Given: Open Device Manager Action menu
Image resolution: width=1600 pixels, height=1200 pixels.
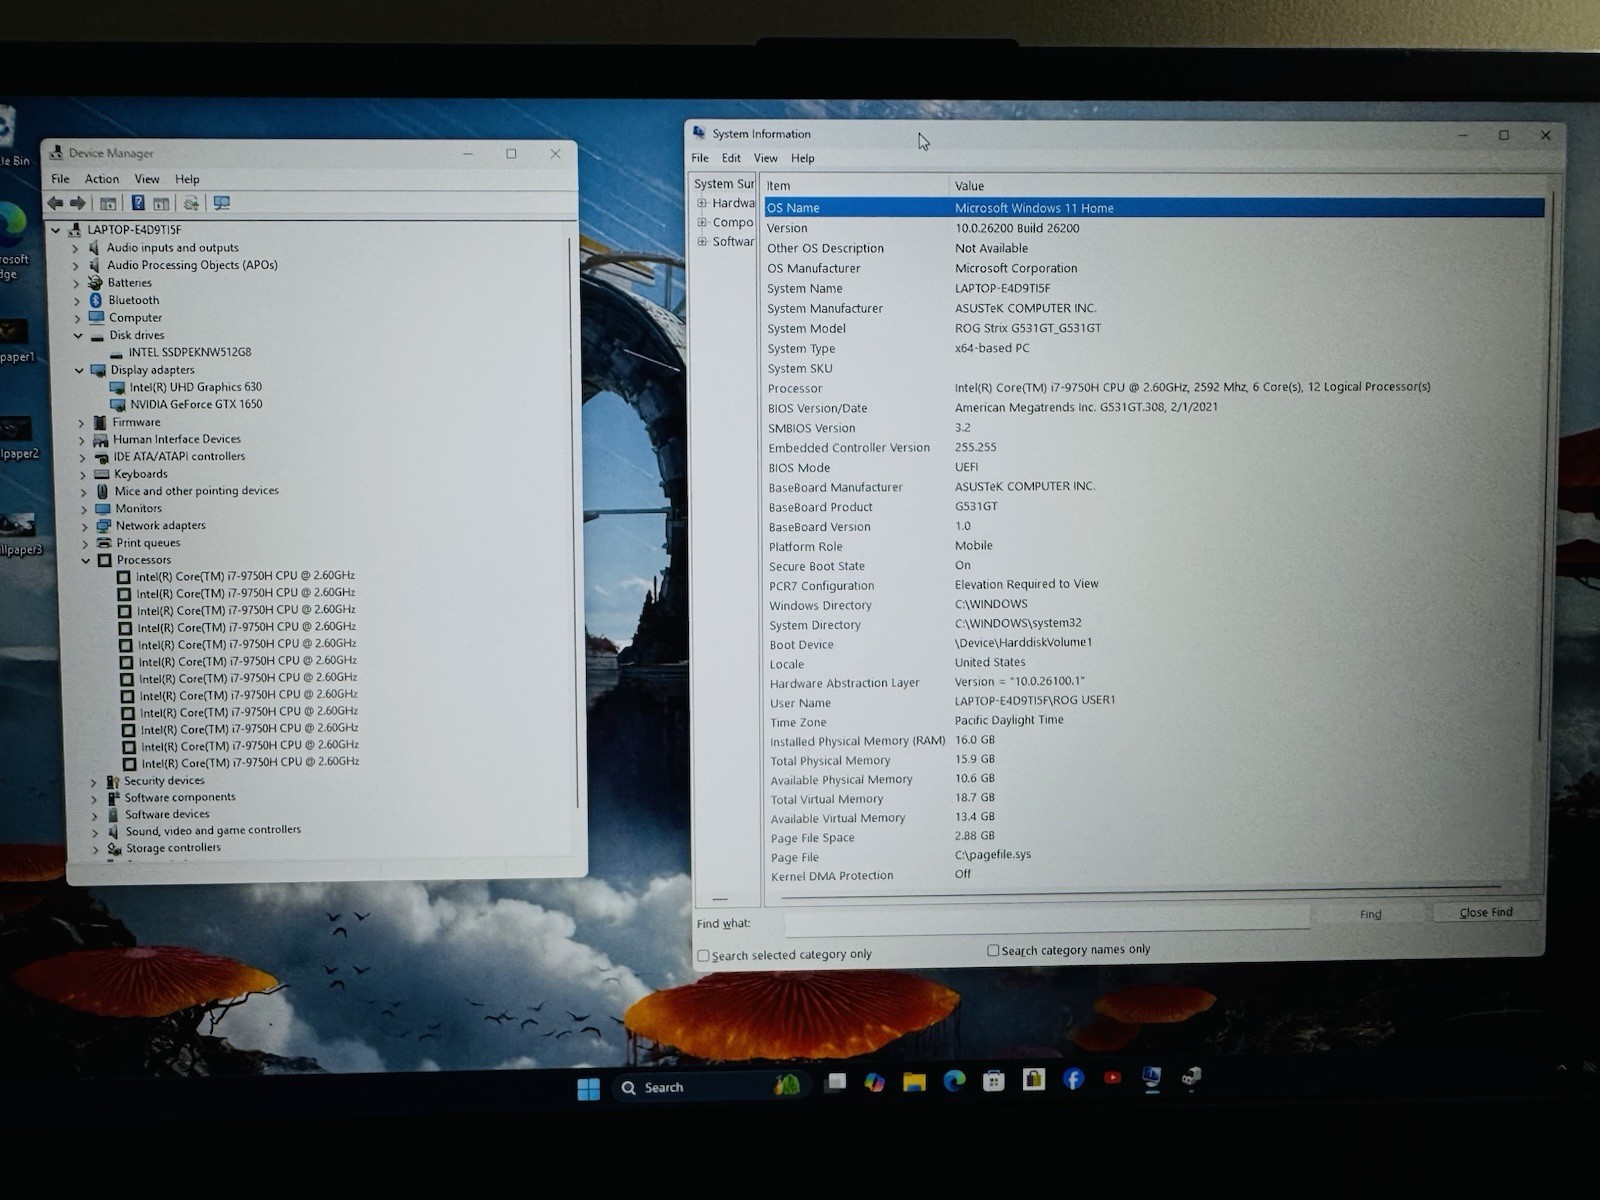Looking at the screenshot, I should click(102, 179).
